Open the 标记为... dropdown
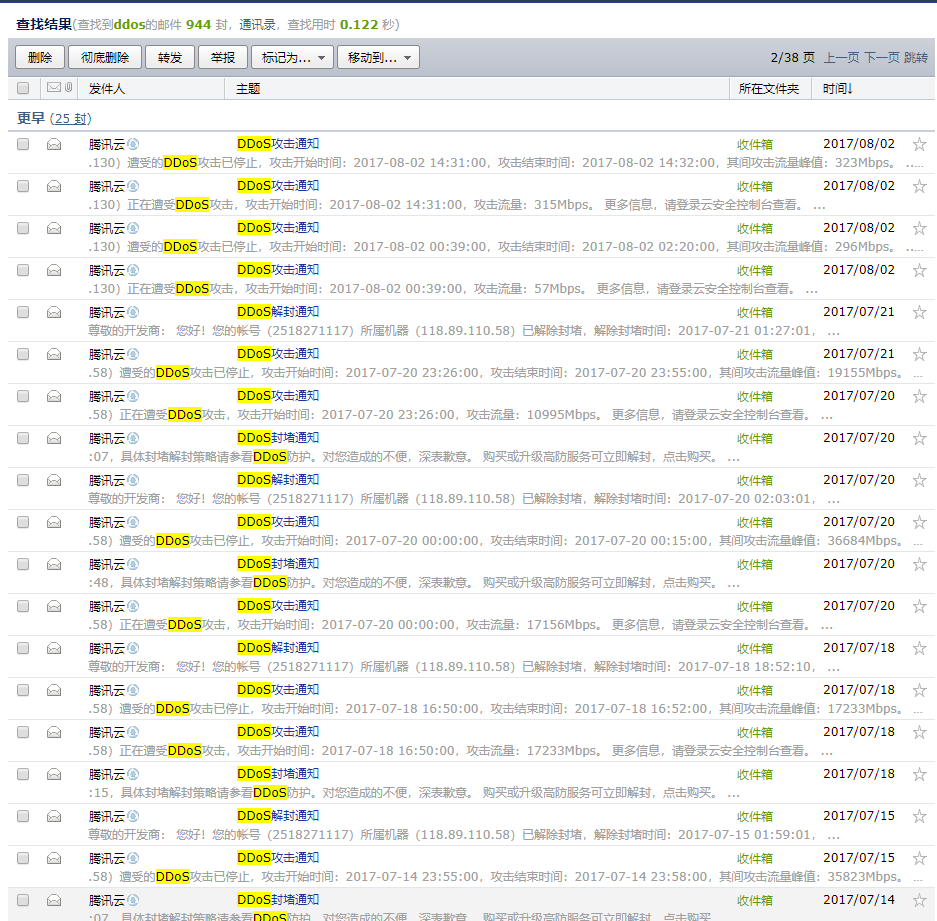This screenshot has height=921, width=937. pyautogui.click(x=292, y=58)
